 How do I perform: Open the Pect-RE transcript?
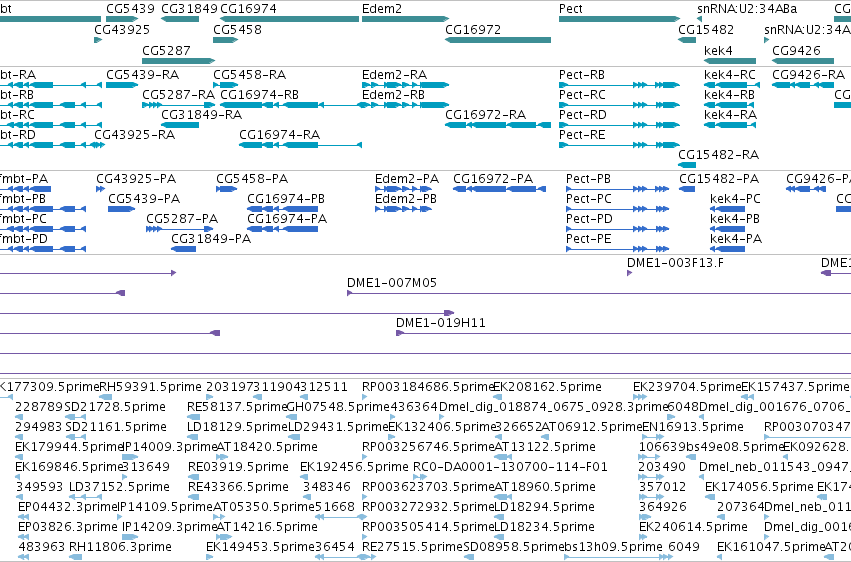[619, 145]
